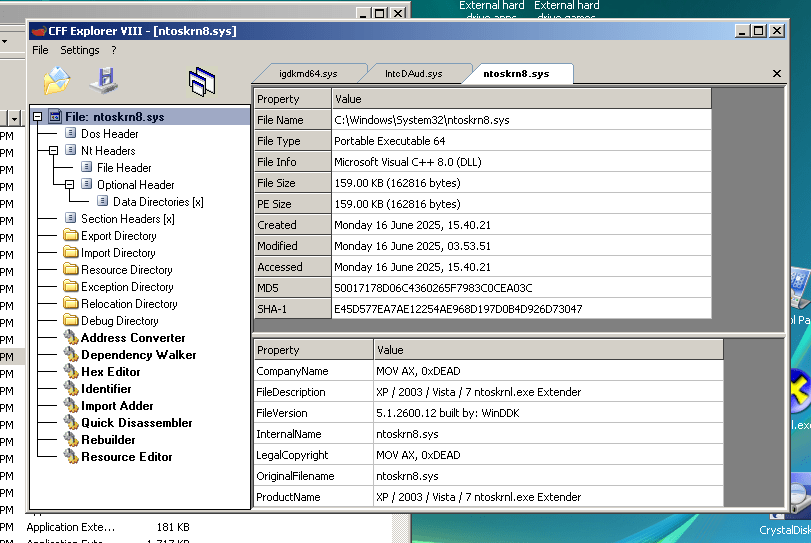Select Section Headers [x] tree item
Screen dimensions: 811x543
click(127, 219)
